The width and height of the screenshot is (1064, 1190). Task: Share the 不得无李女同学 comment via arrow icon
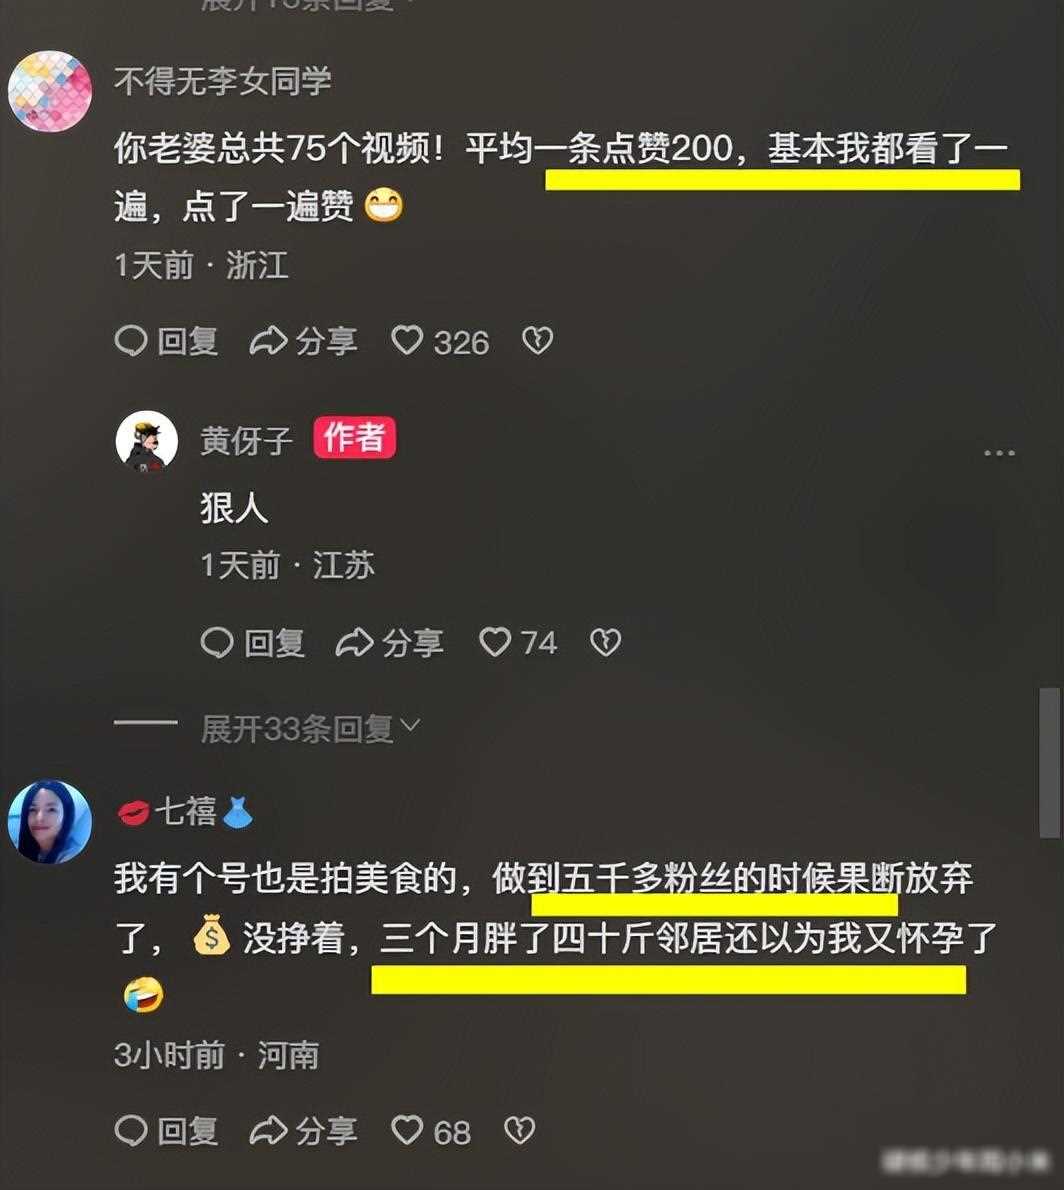(304, 342)
